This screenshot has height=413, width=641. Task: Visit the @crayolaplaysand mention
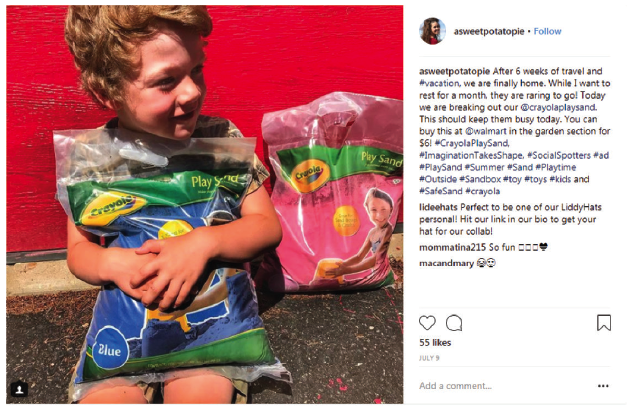pos(558,107)
